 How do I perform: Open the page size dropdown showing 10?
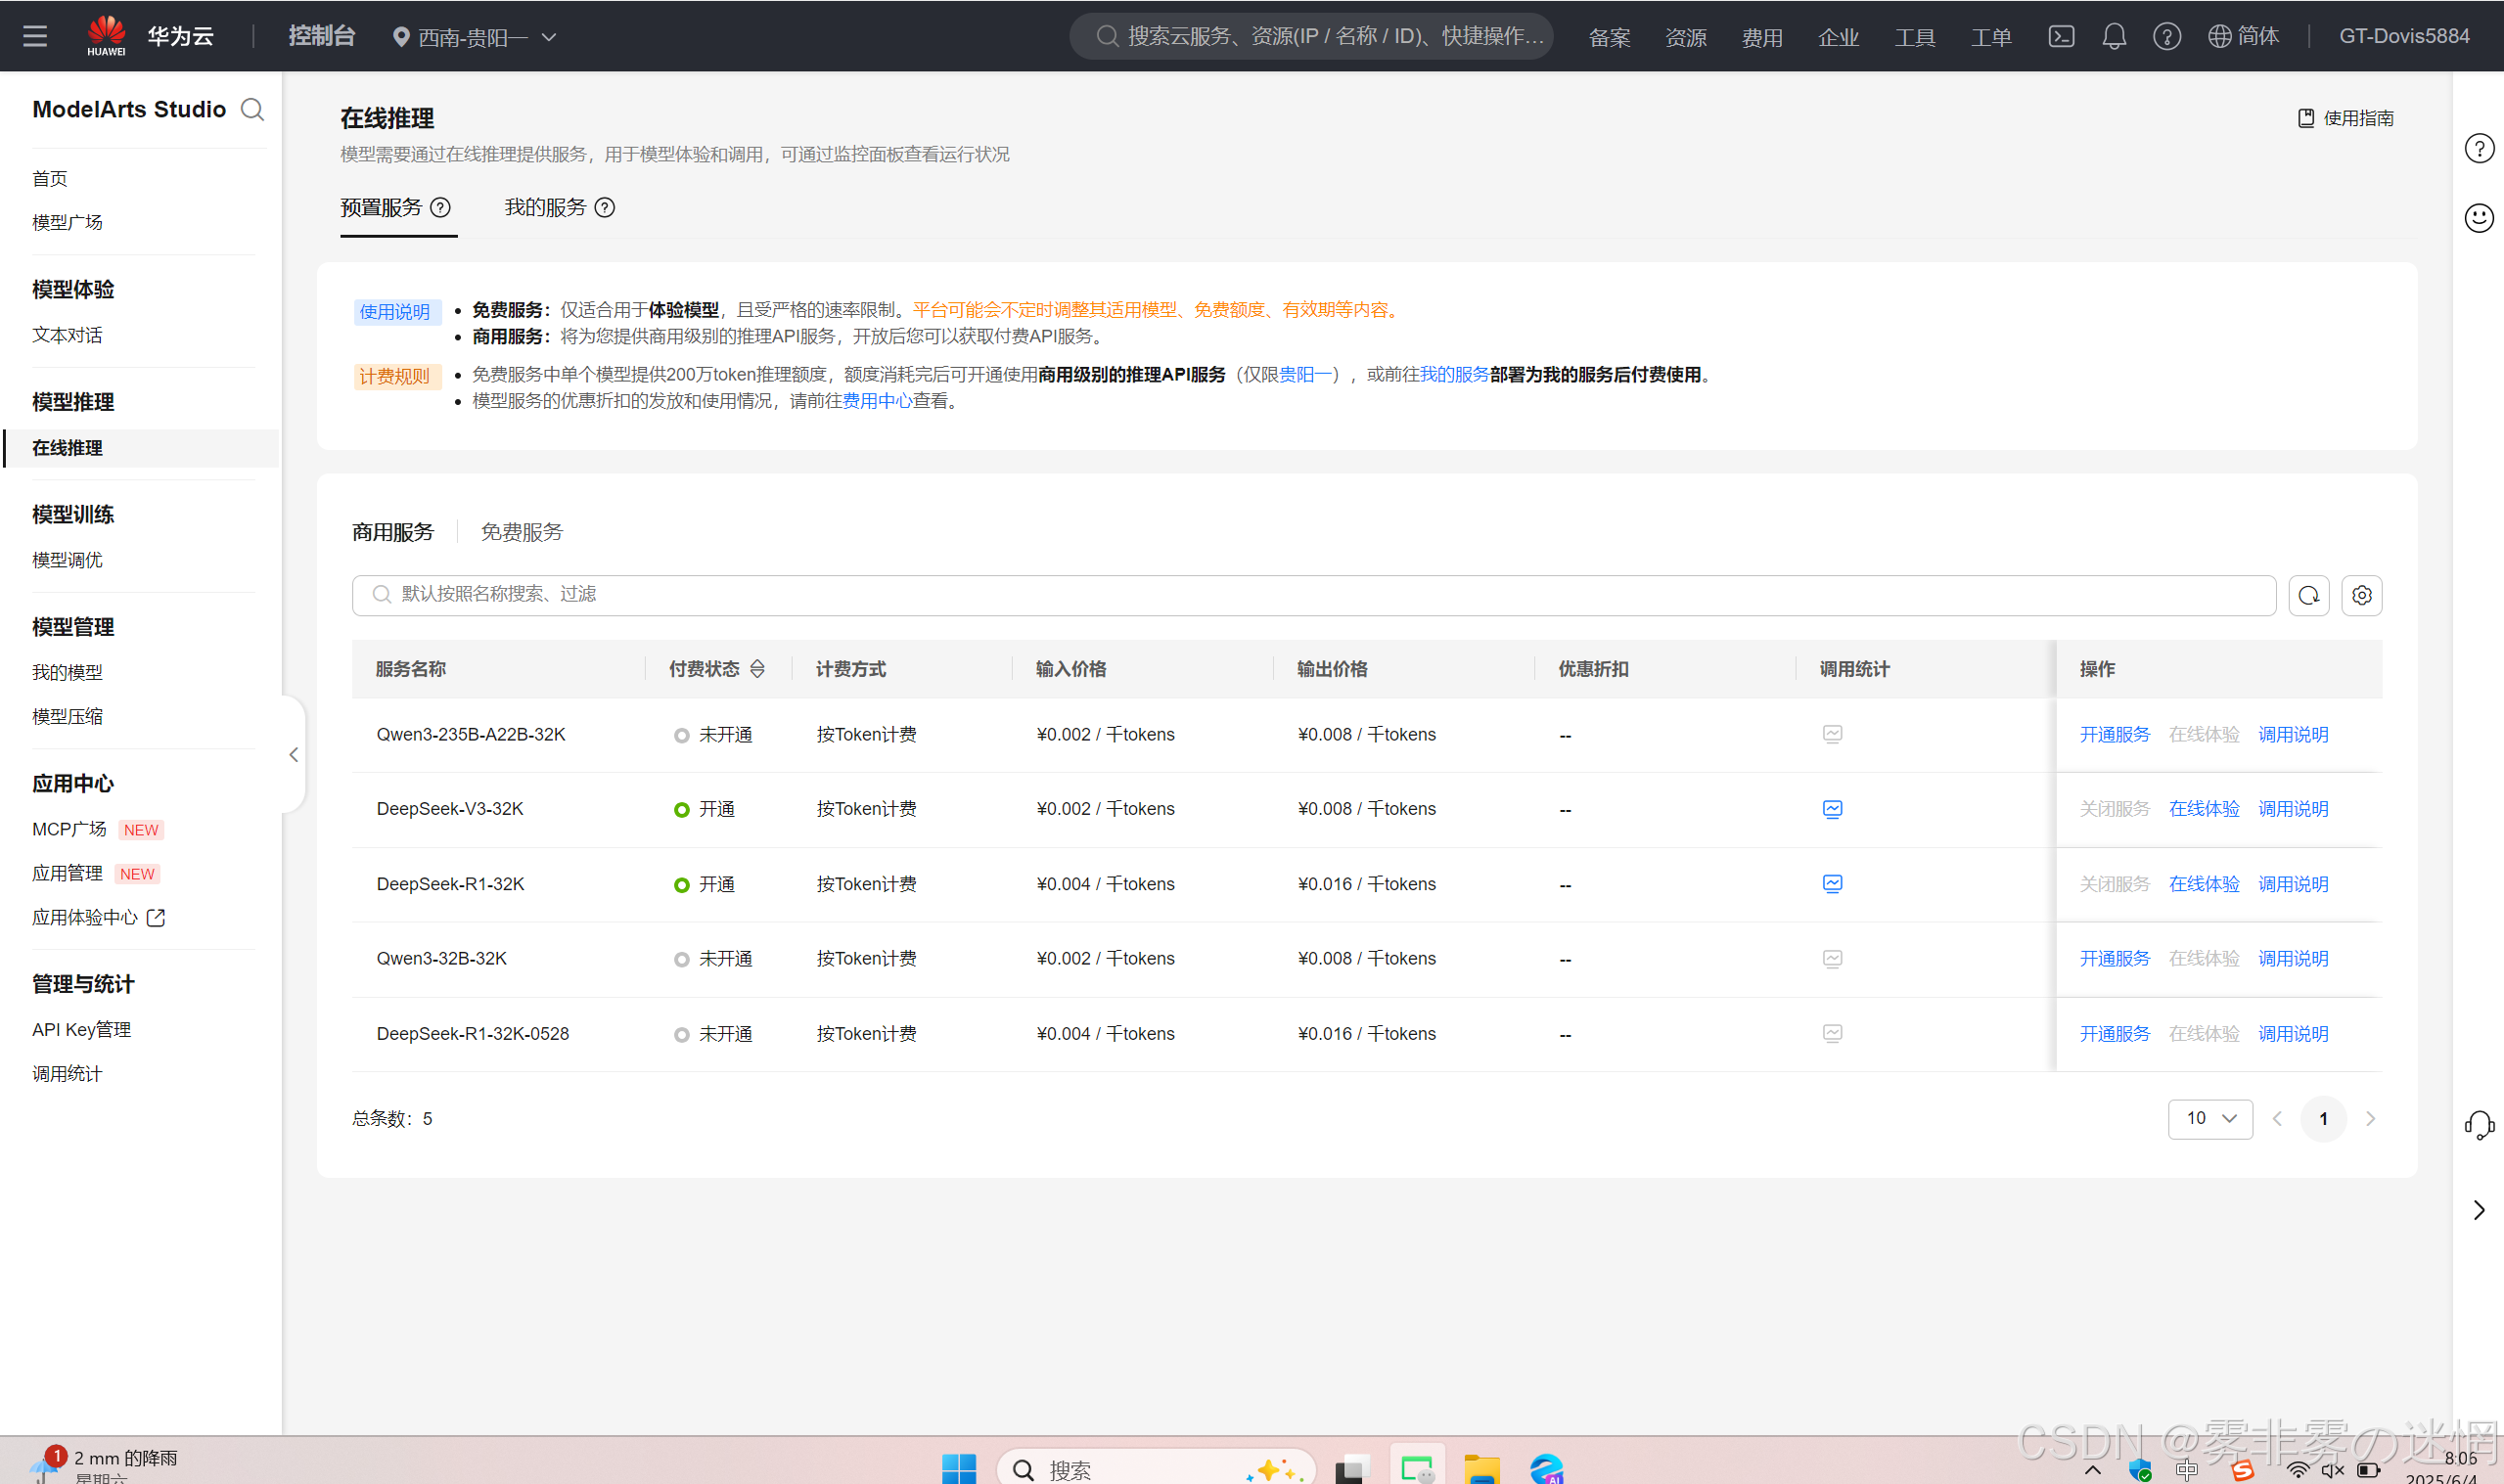(x=2209, y=1118)
